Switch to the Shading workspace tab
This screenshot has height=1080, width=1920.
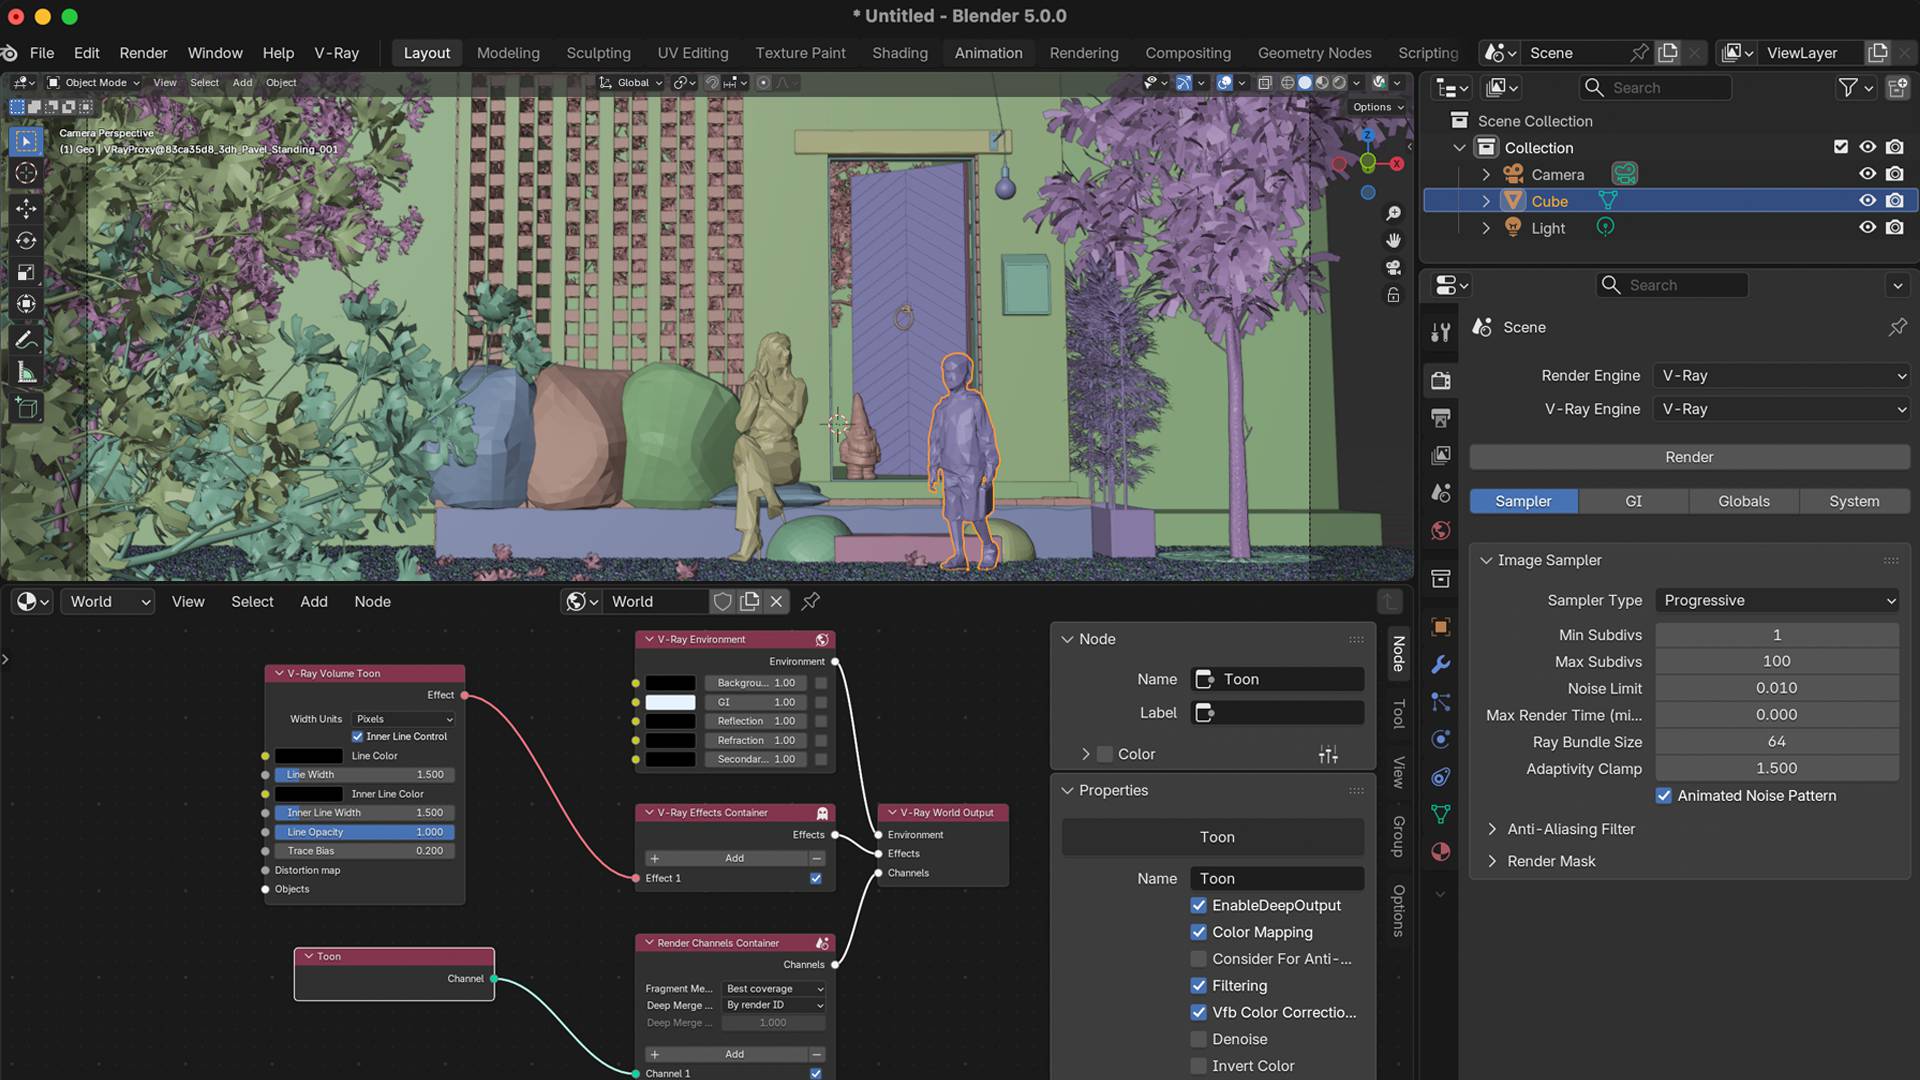coord(899,53)
